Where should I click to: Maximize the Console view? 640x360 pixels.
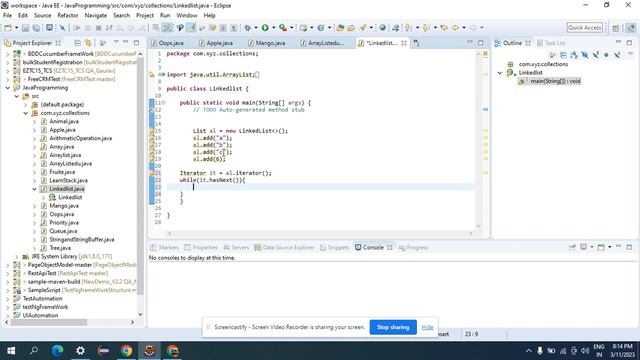629,247
